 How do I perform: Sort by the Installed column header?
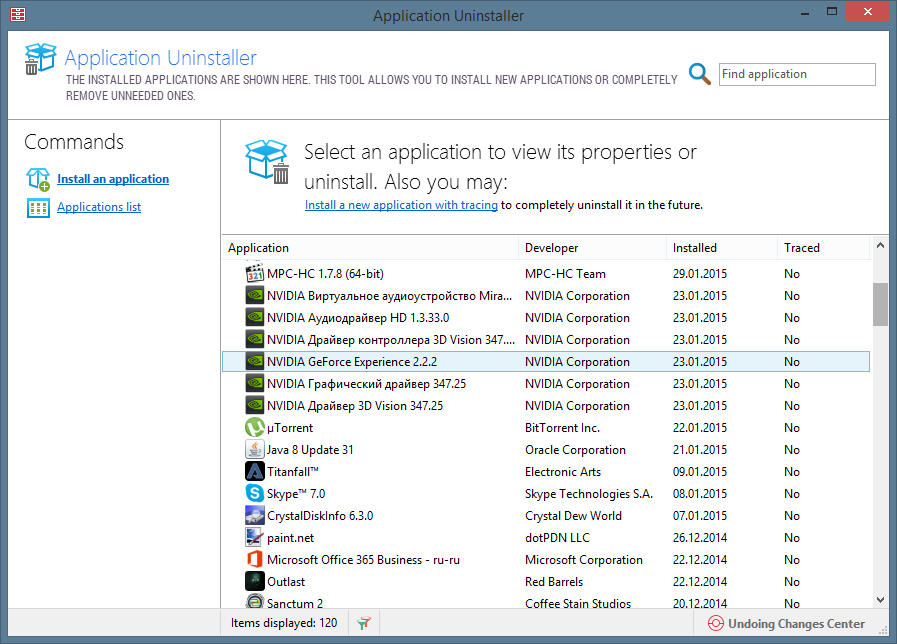(x=721, y=248)
